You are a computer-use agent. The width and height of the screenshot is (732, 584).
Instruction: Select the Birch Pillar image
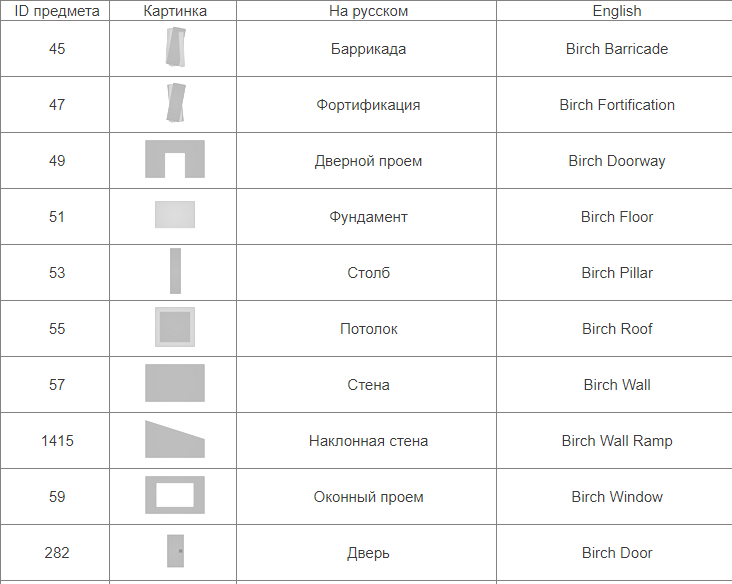point(175,271)
